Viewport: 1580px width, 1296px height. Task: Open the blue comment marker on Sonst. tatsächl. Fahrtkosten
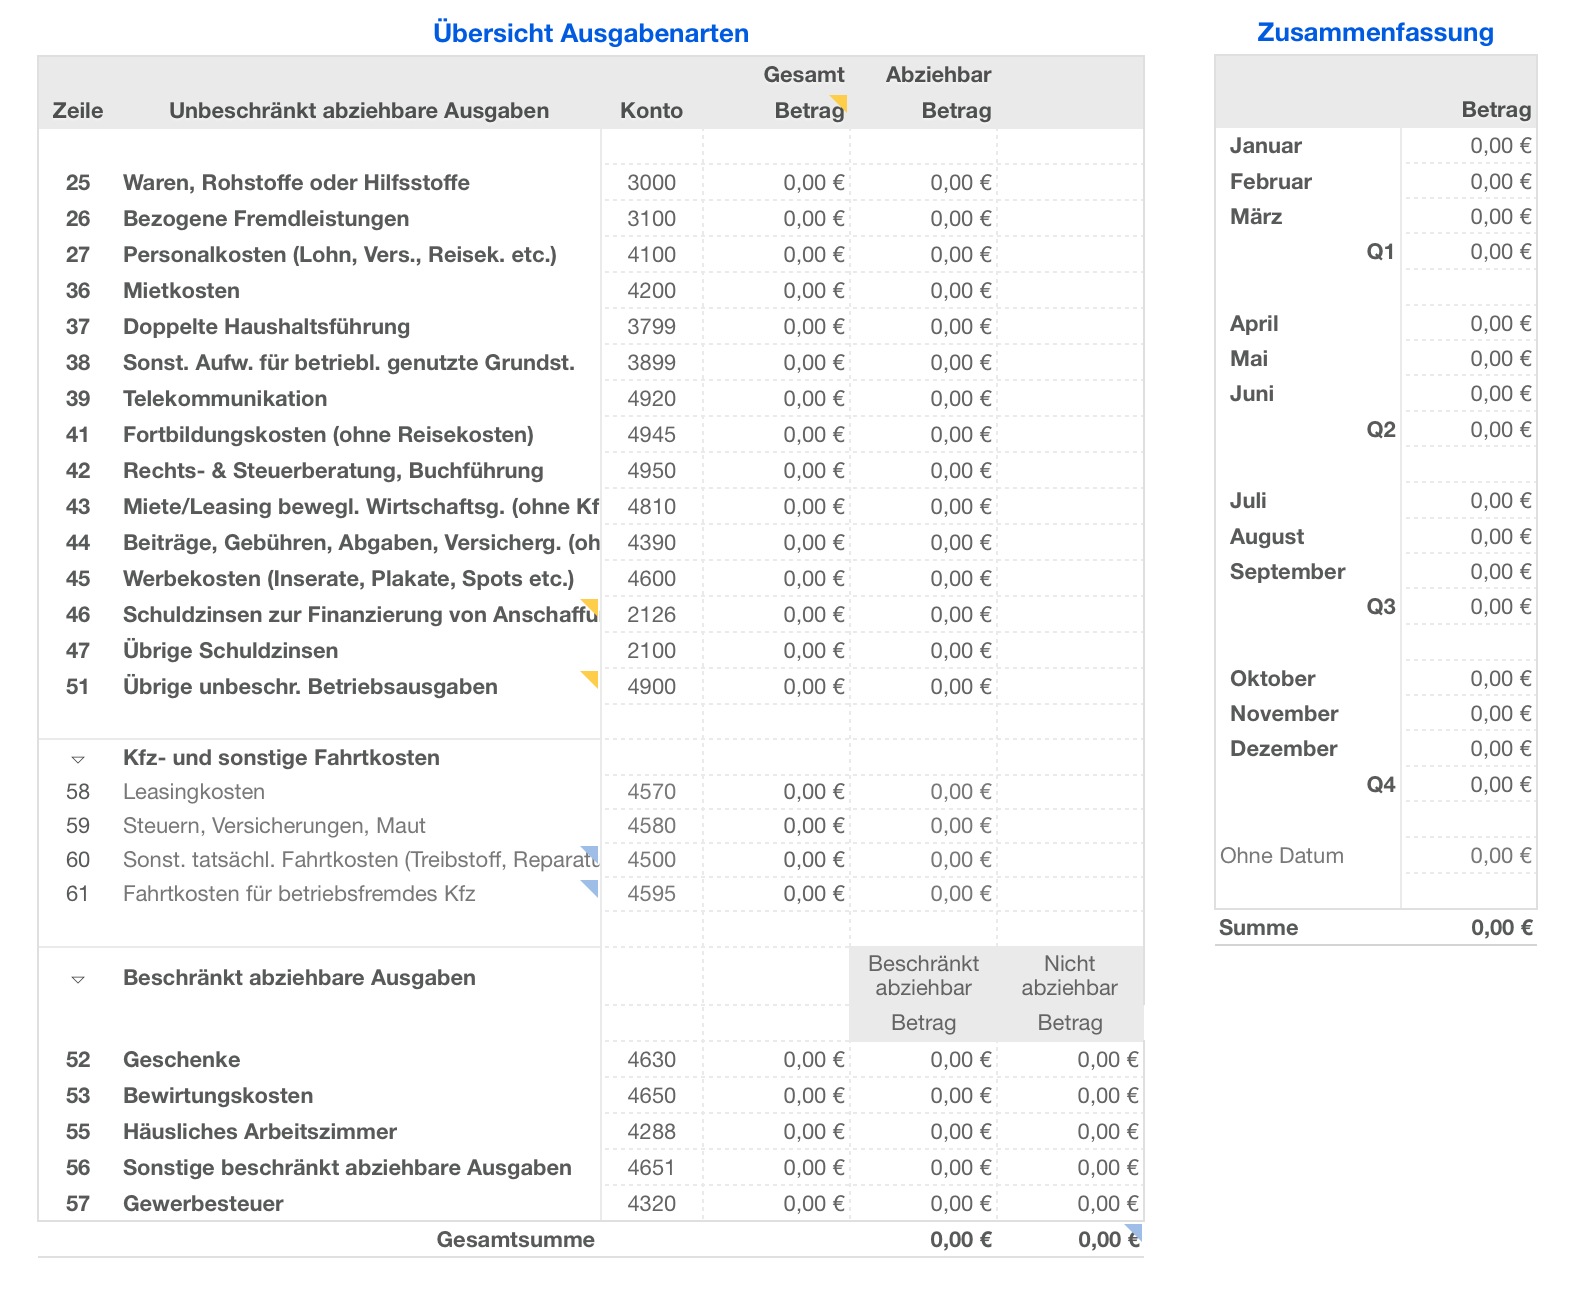click(x=592, y=851)
